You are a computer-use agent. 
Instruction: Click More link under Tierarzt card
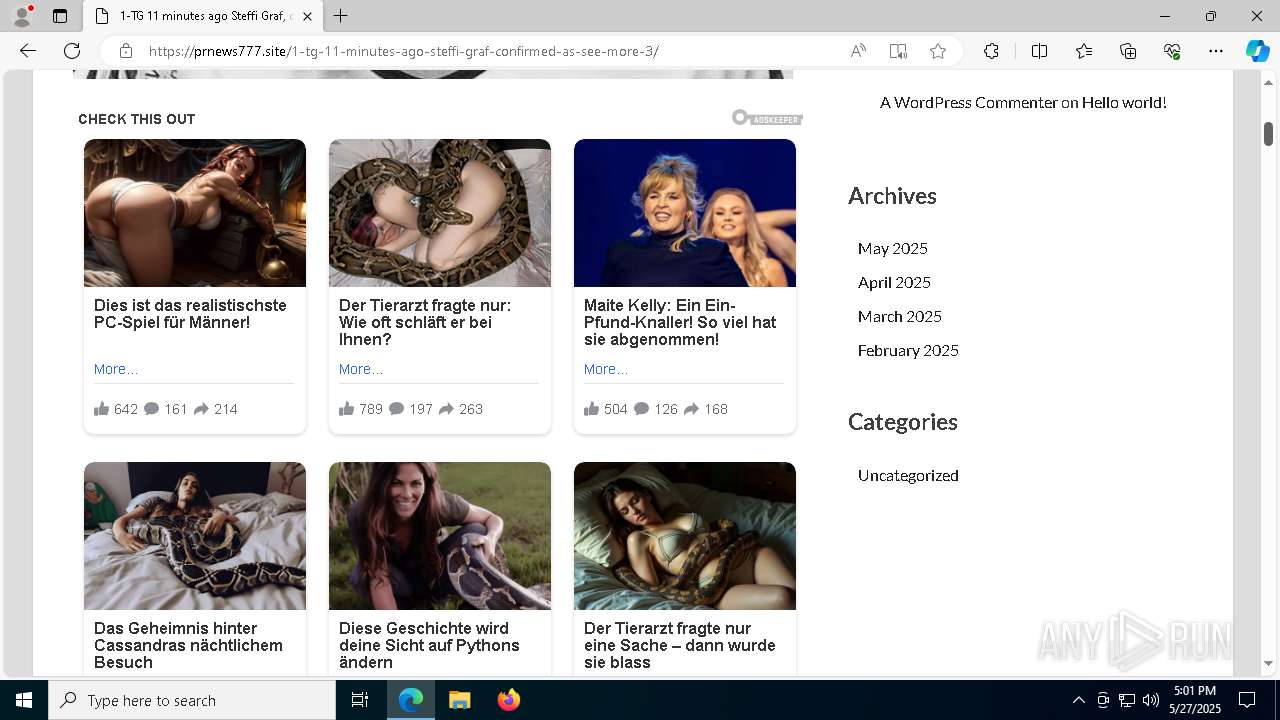[x=361, y=369]
